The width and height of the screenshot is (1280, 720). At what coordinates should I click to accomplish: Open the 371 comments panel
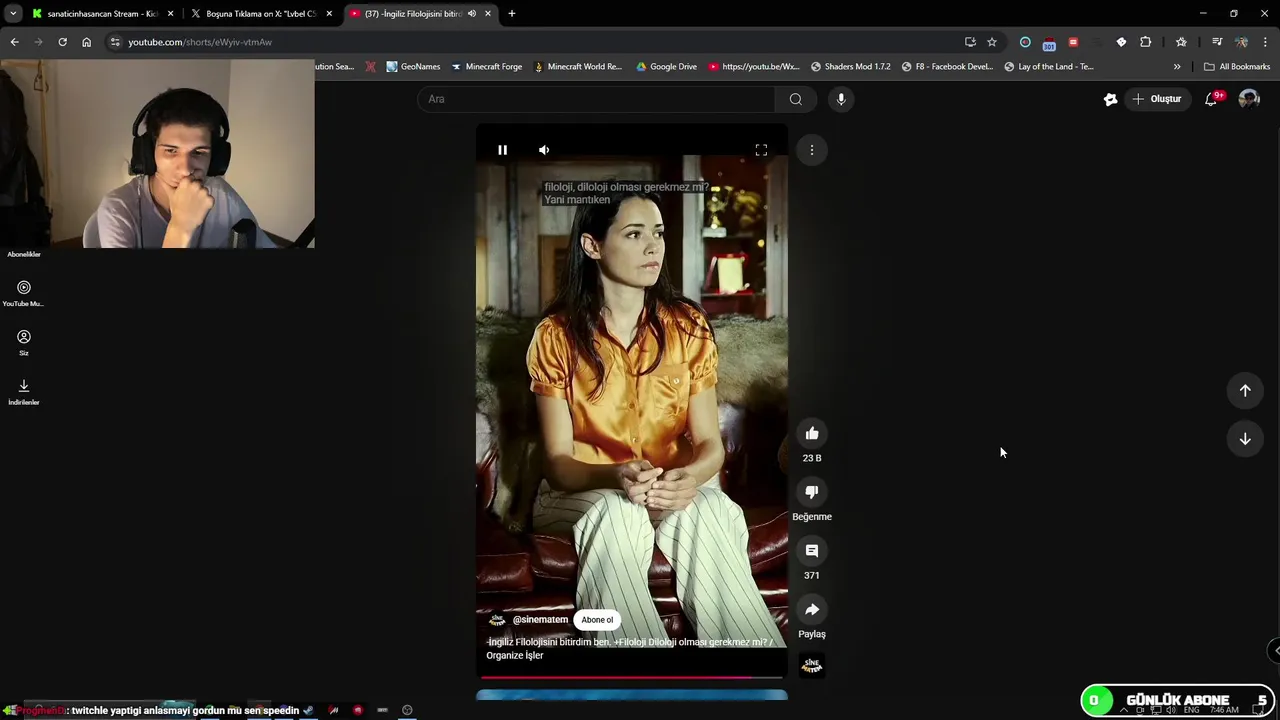(x=812, y=551)
